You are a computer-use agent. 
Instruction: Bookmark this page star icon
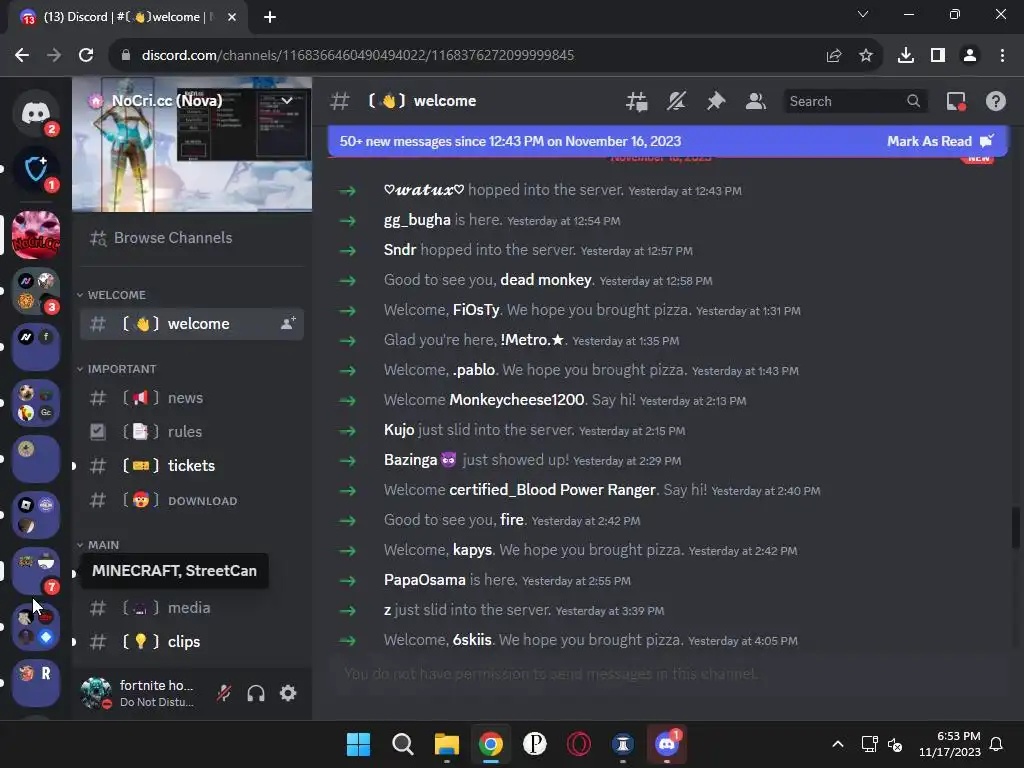[x=866, y=56]
